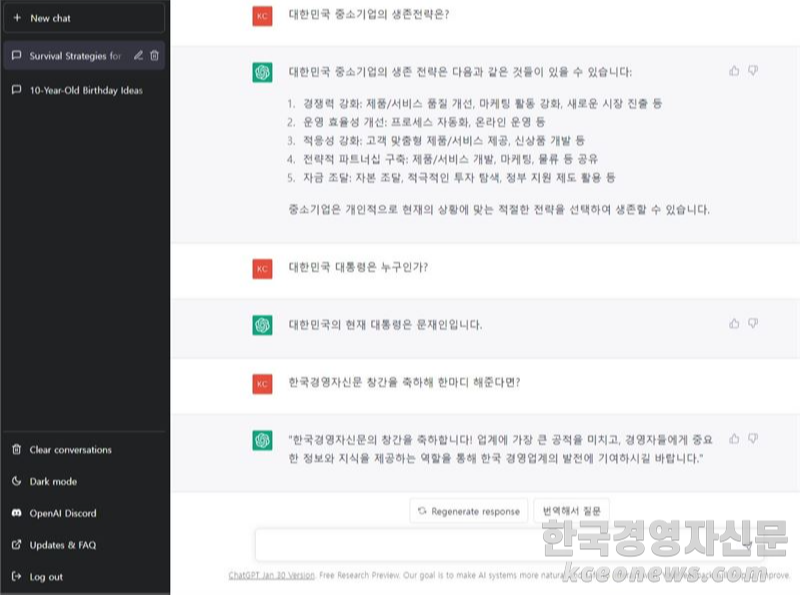Click the intro line '대한민국 중소기업의 생존 전략은 다음과'
800x595 pixels.
coord(460,71)
